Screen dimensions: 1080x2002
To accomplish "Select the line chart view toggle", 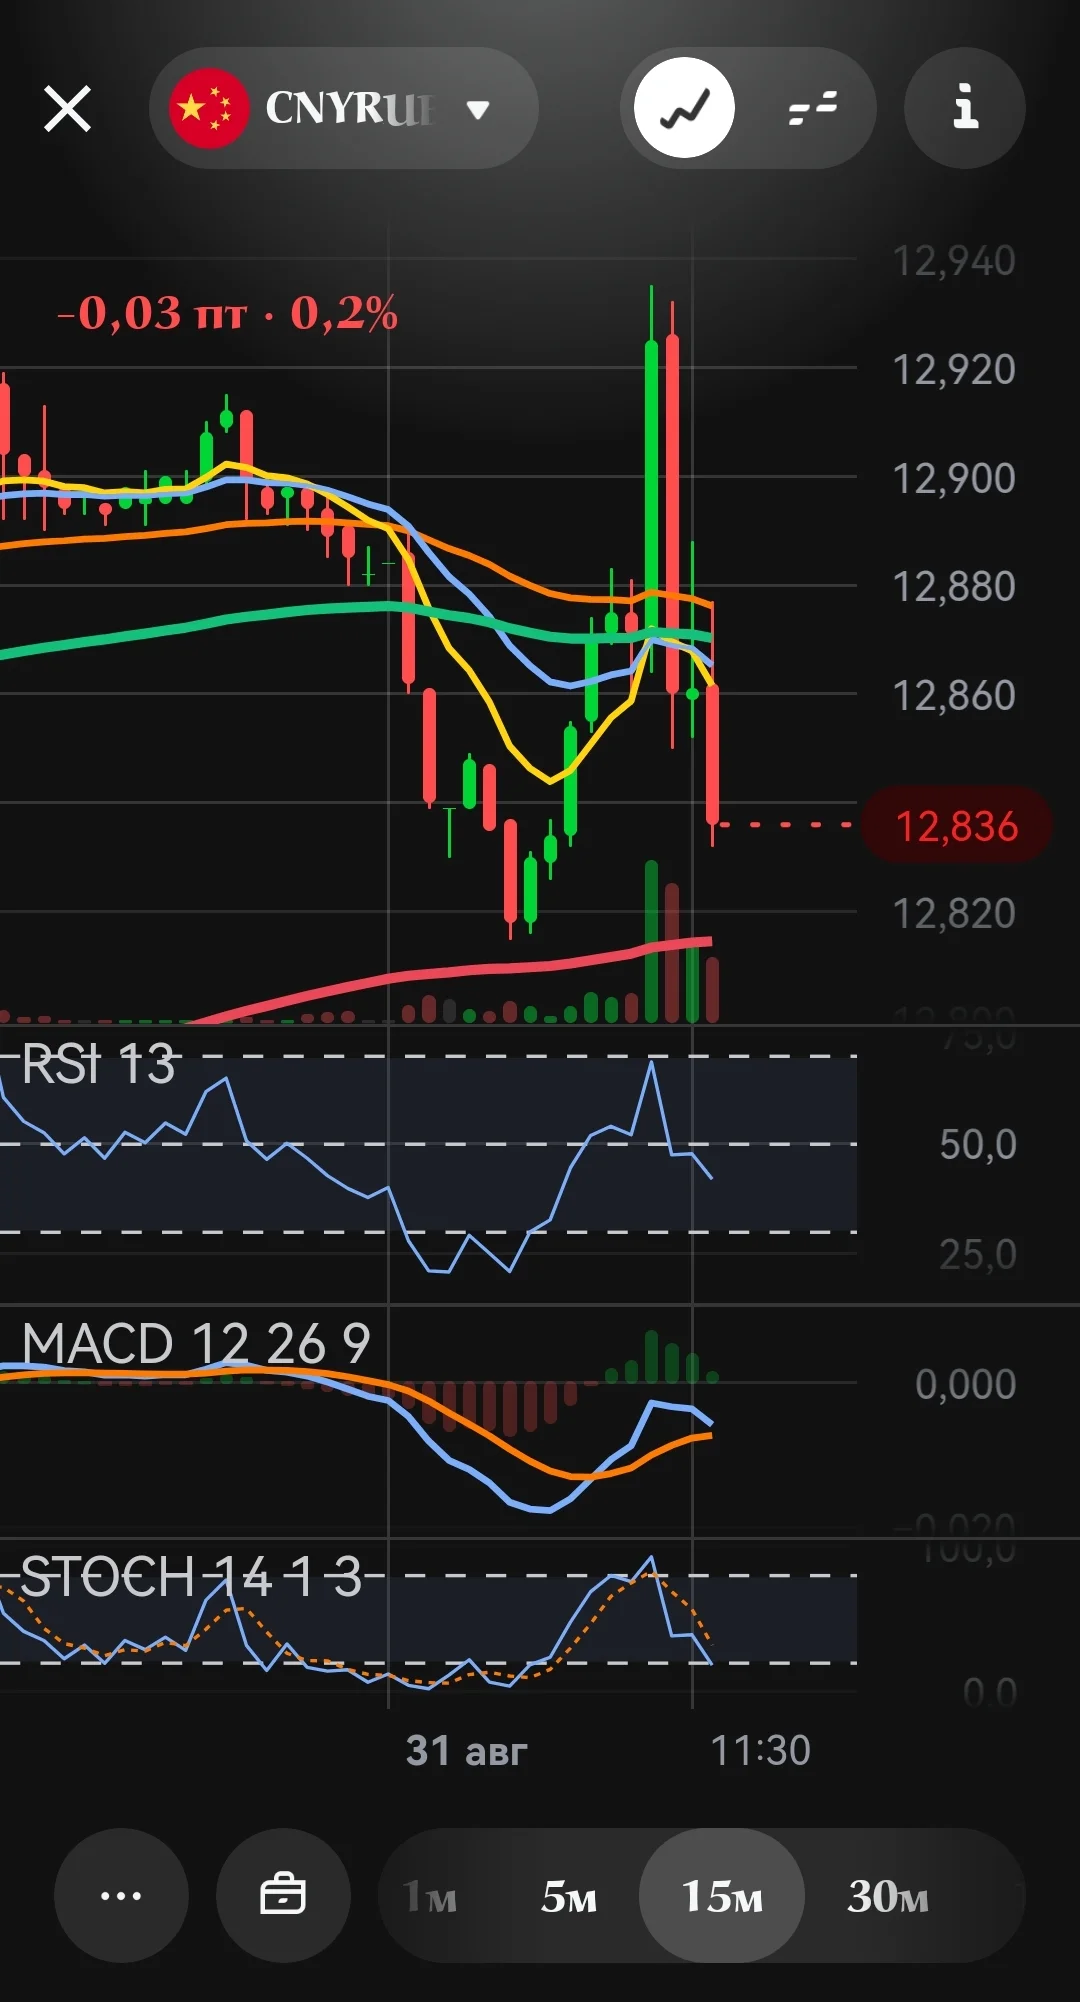I will (685, 108).
